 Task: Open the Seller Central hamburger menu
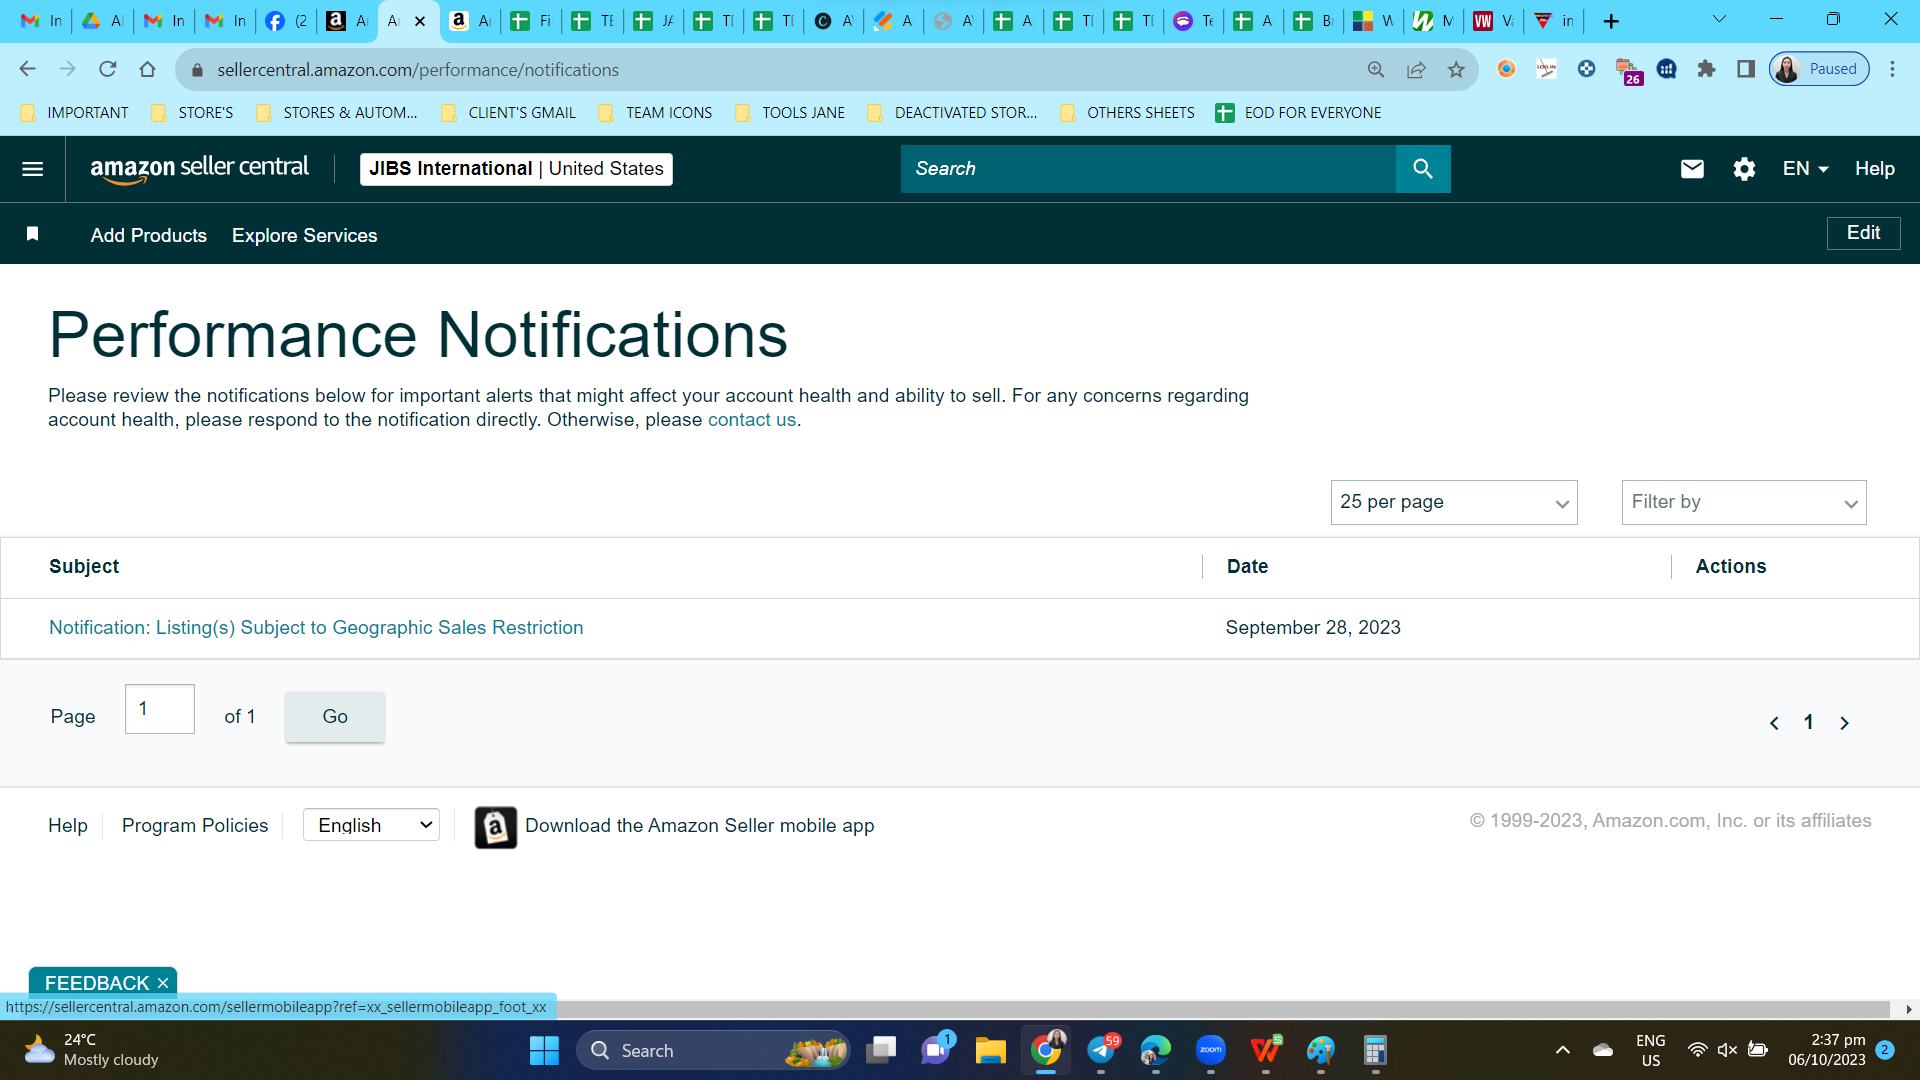coord(32,169)
